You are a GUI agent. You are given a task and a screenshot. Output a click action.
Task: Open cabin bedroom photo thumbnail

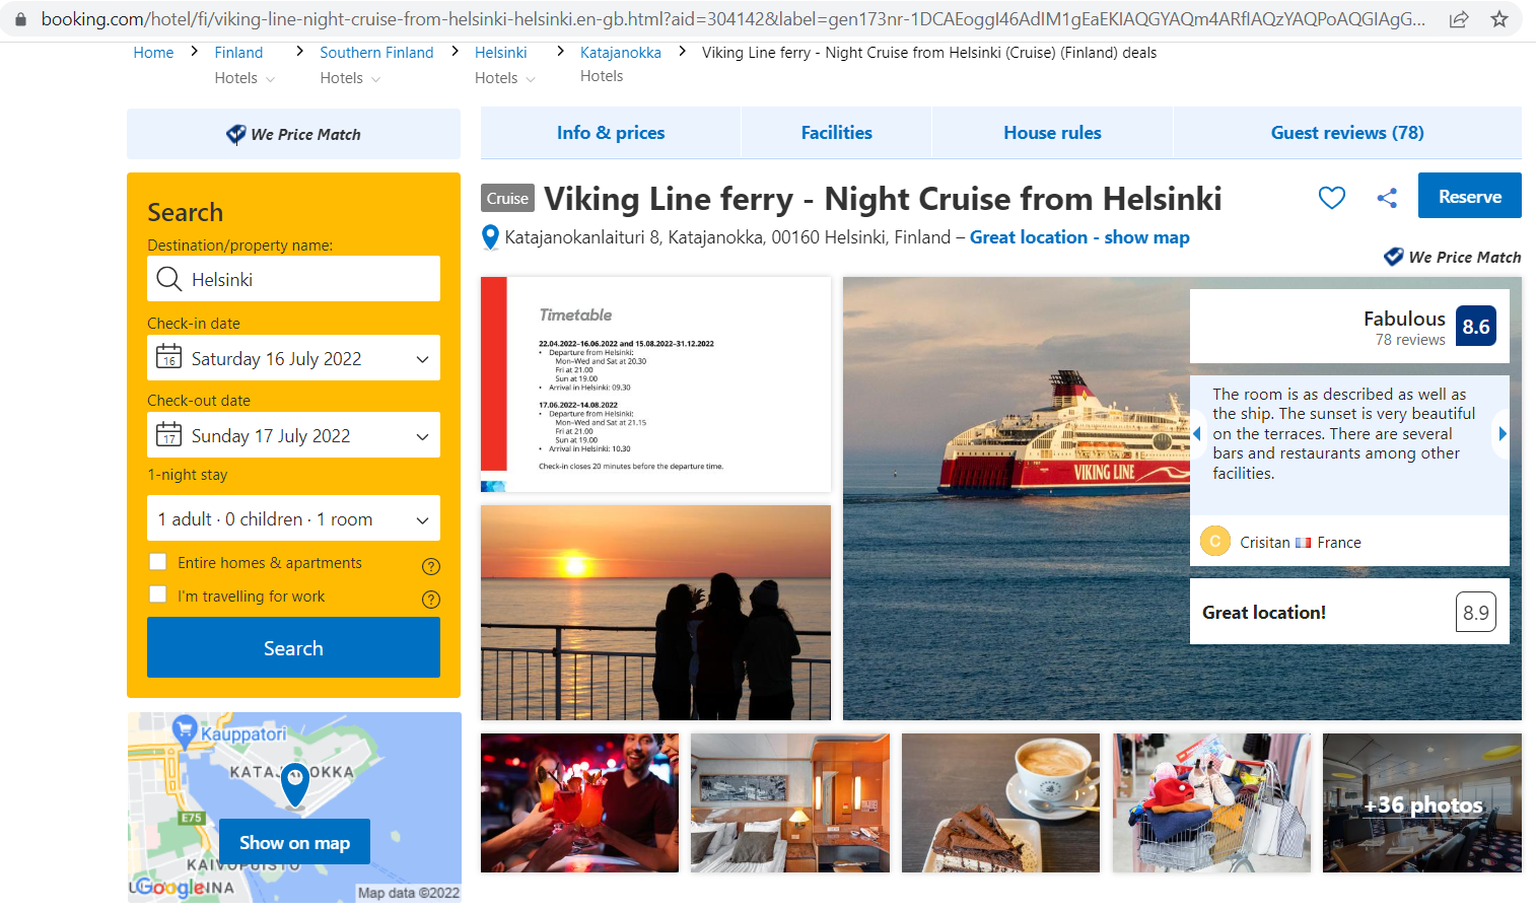(x=790, y=803)
